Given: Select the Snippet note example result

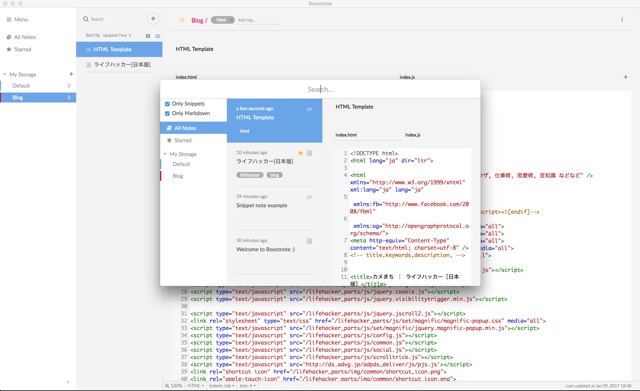Looking at the screenshot, I should (x=274, y=209).
